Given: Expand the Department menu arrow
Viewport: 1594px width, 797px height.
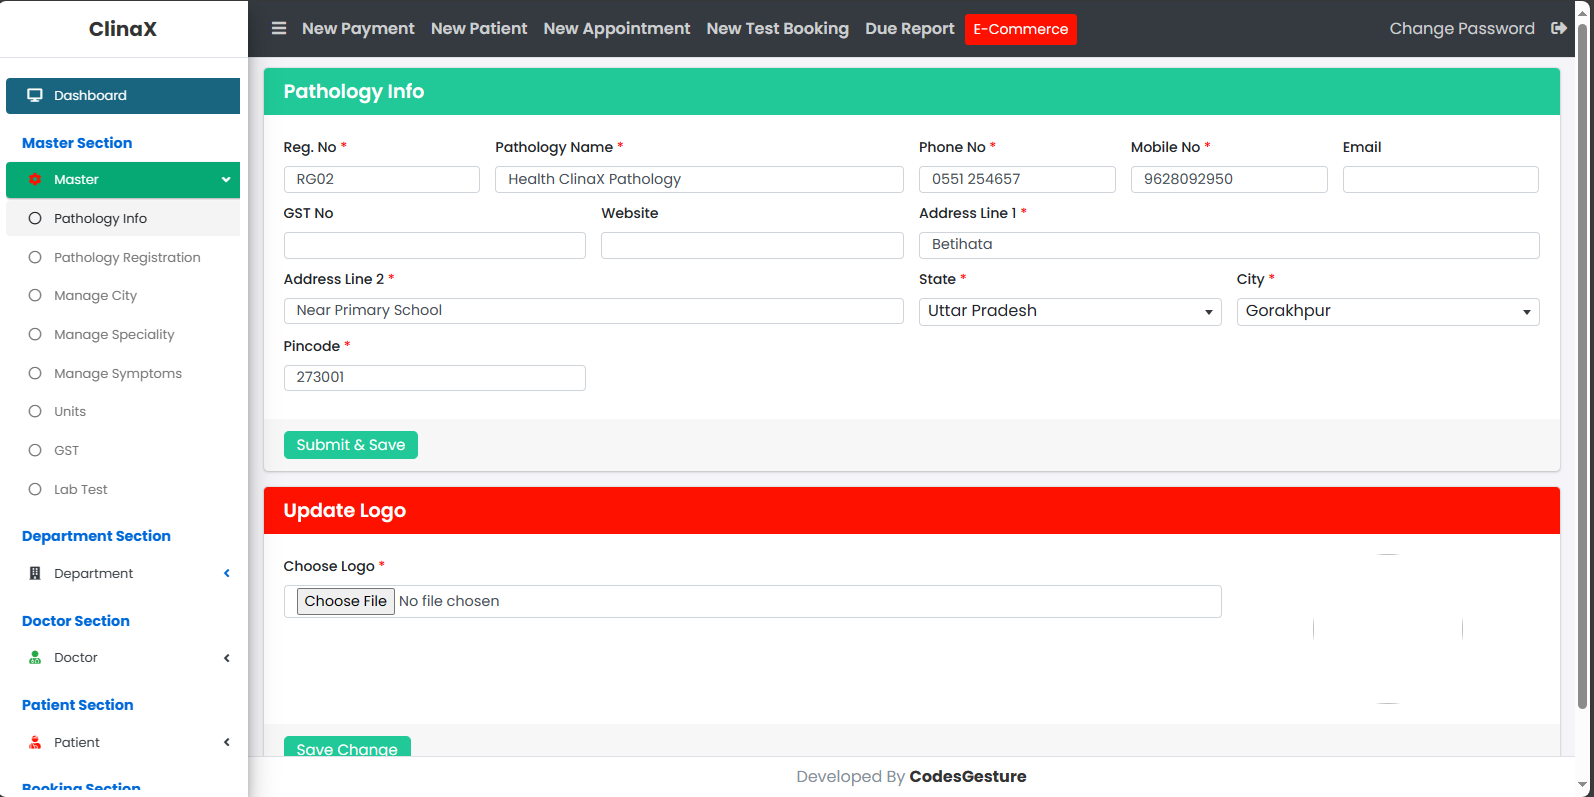Looking at the screenshot, I should tap(227, 574).
